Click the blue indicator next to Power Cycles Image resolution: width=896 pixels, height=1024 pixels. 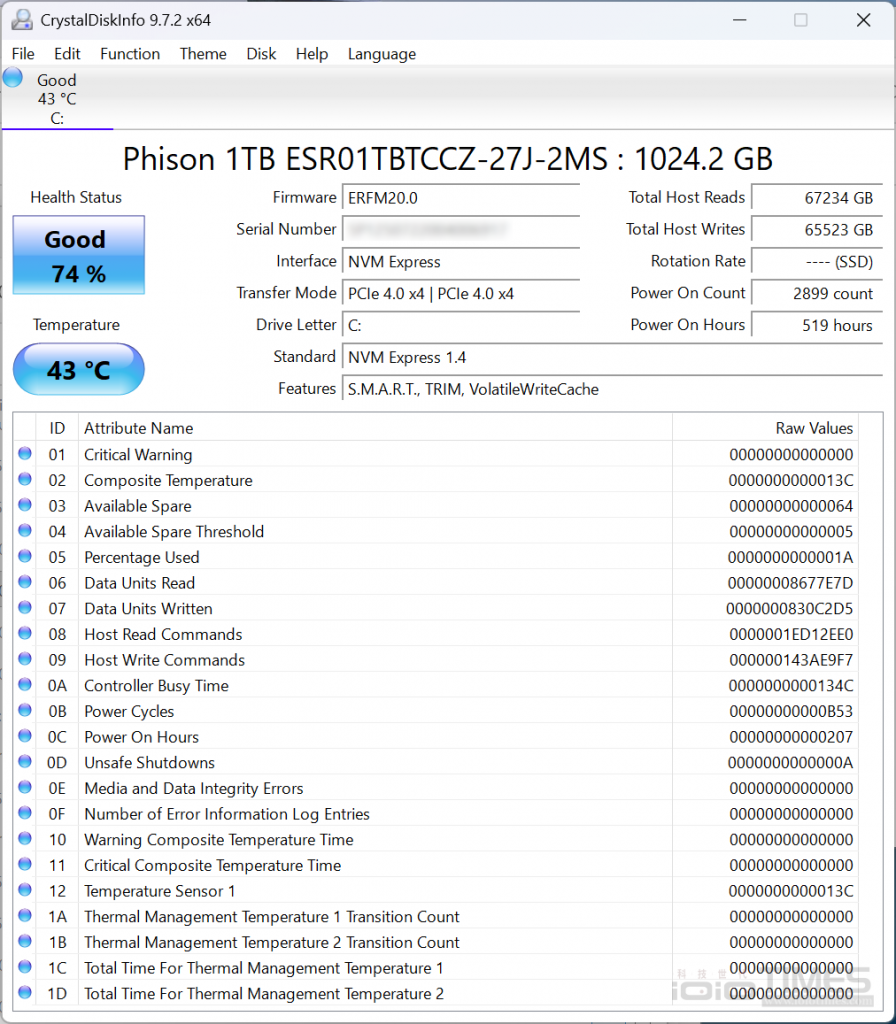[x=23, y=710]
